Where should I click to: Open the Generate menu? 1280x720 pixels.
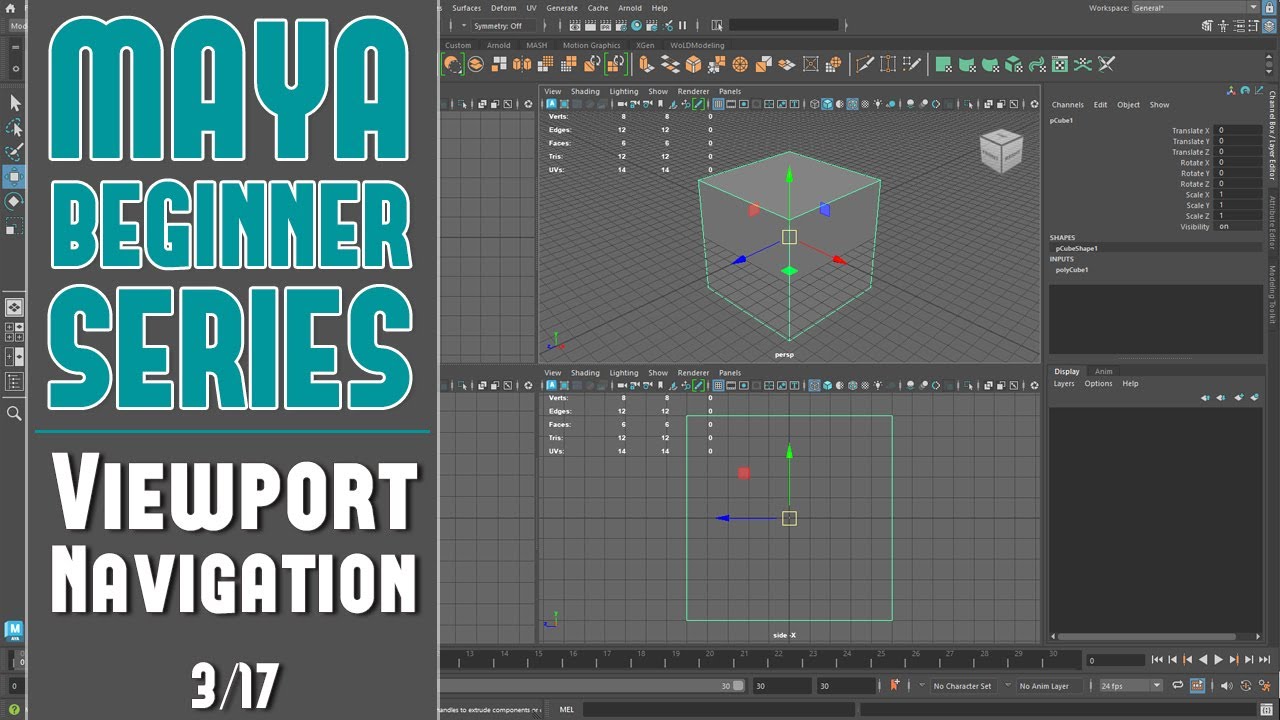tap(561, 8)
